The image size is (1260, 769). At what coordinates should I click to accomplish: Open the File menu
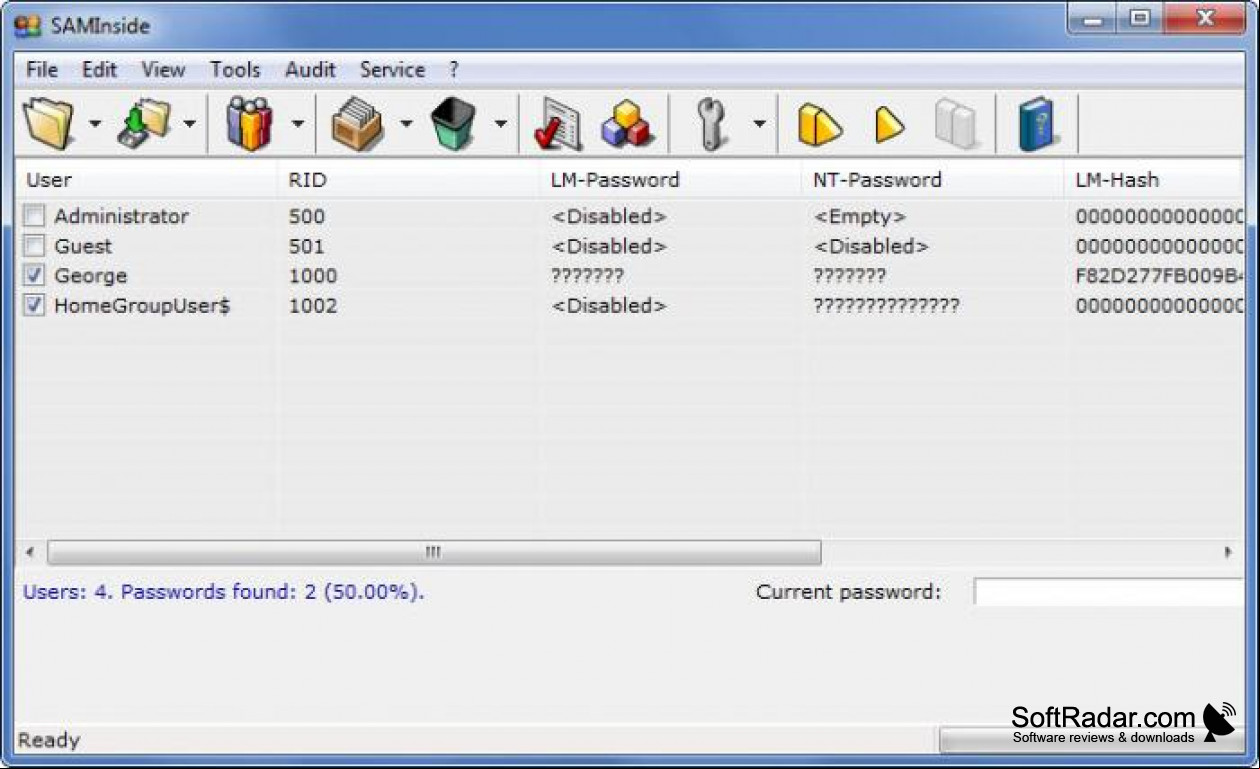pos(42,70)
